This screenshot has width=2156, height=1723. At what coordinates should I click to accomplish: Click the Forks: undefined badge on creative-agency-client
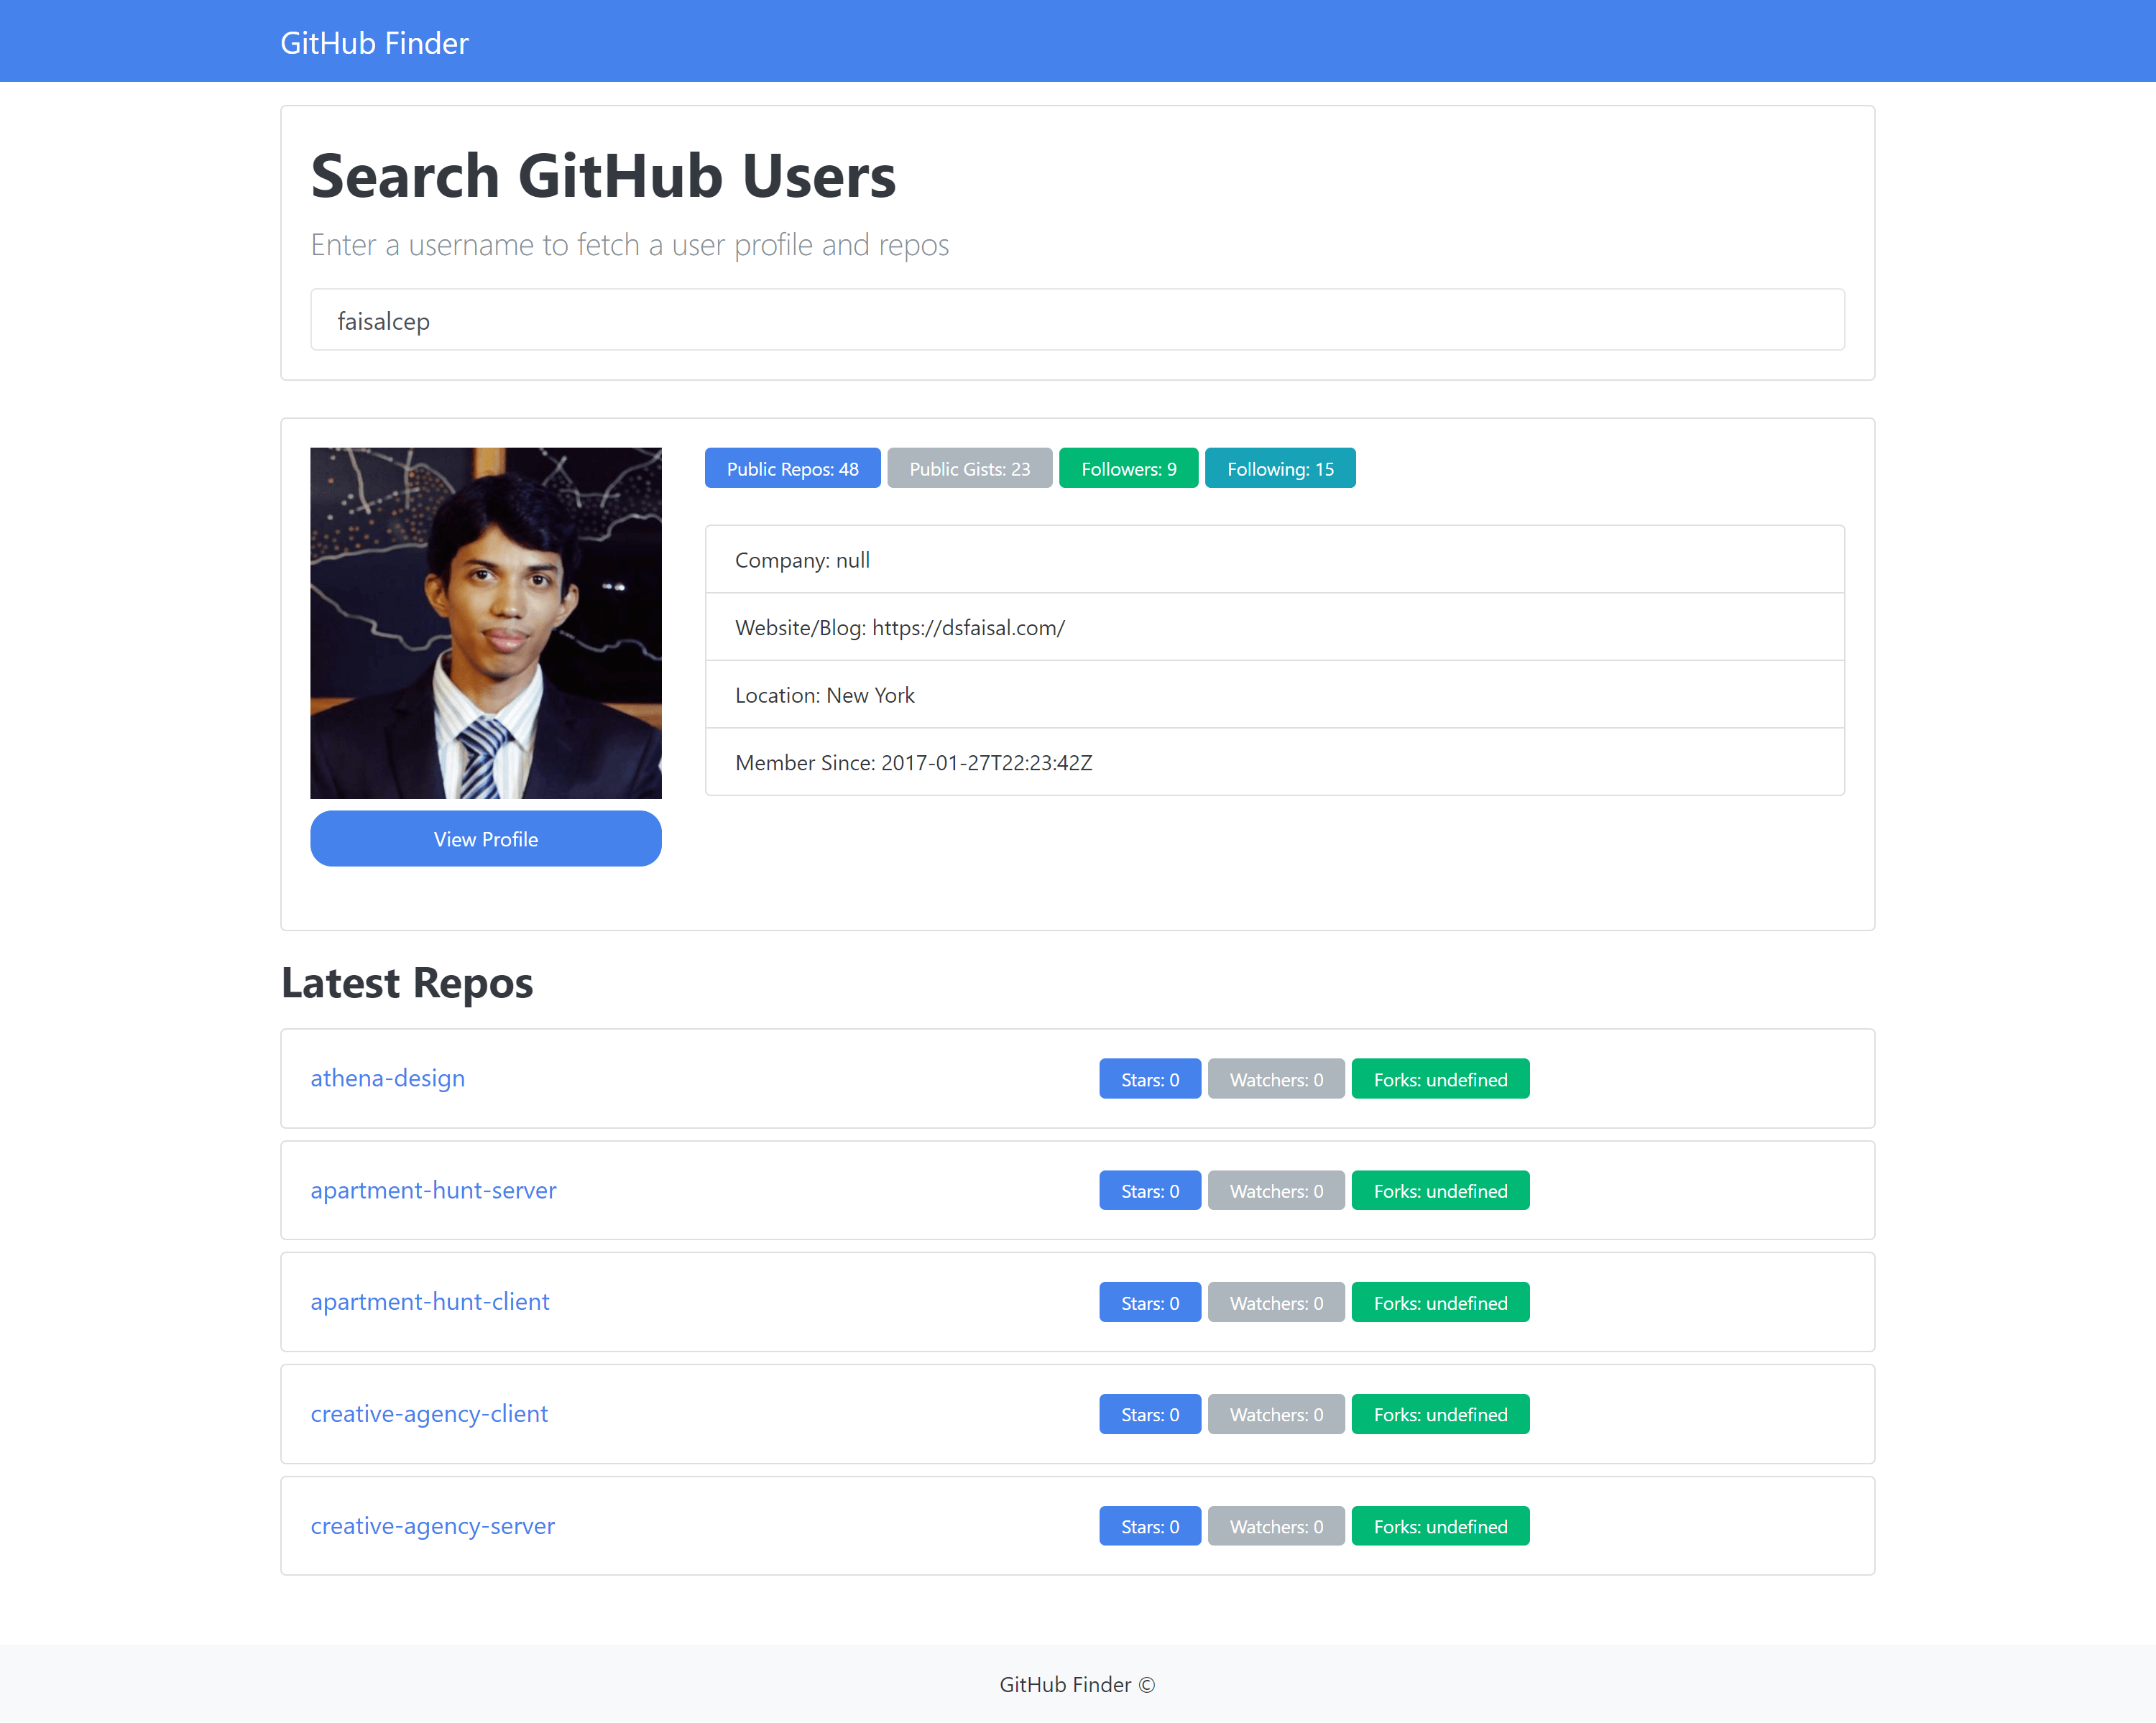[x=1439, y=1413]
